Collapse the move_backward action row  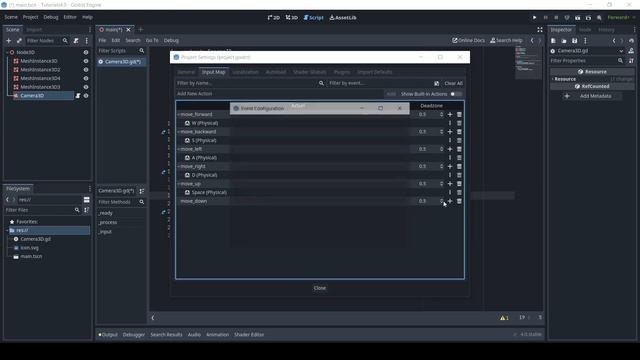pyautogui.click(x=178, y=132)
